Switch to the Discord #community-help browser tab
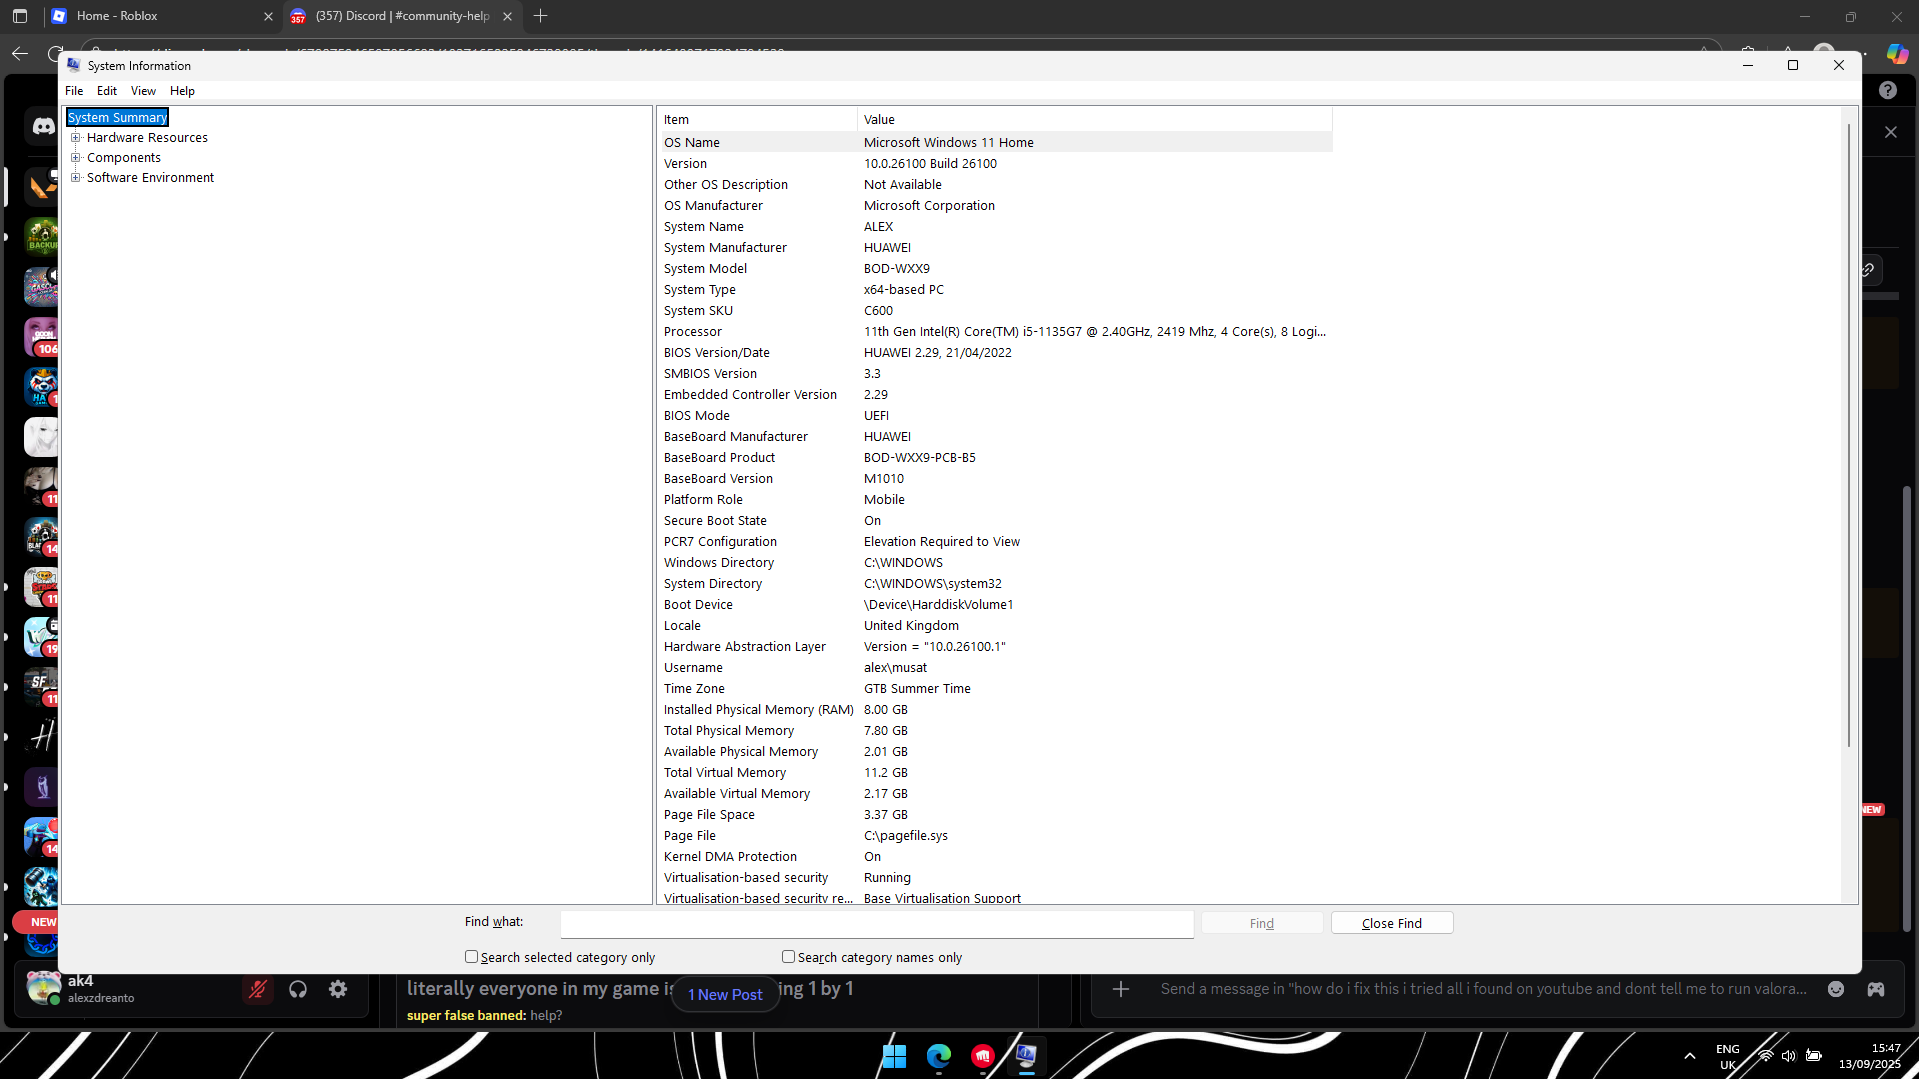 [x=402, y=16]
